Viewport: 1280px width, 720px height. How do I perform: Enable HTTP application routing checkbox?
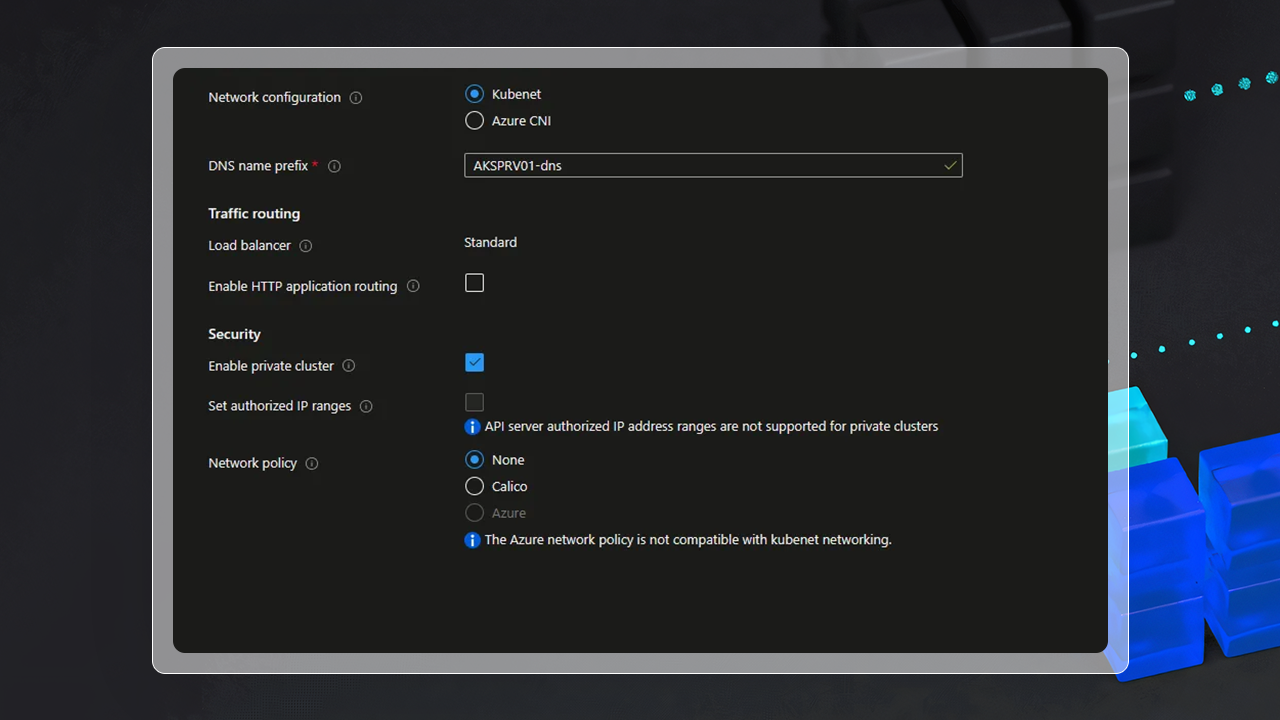pos(475,284)
